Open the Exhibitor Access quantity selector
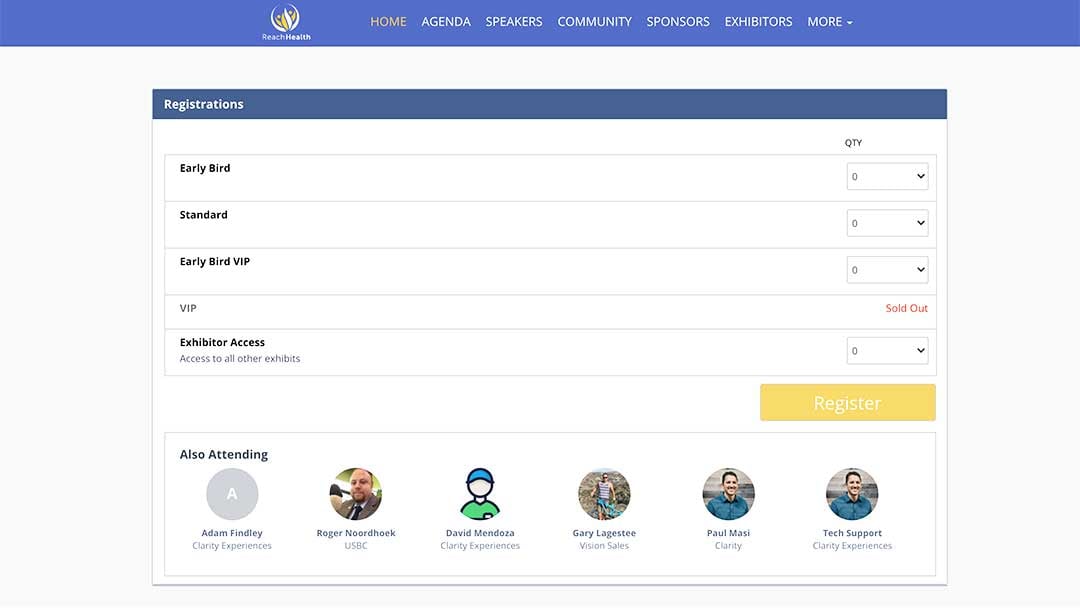Screen dimensions: 1080x608 pos(887,349)
